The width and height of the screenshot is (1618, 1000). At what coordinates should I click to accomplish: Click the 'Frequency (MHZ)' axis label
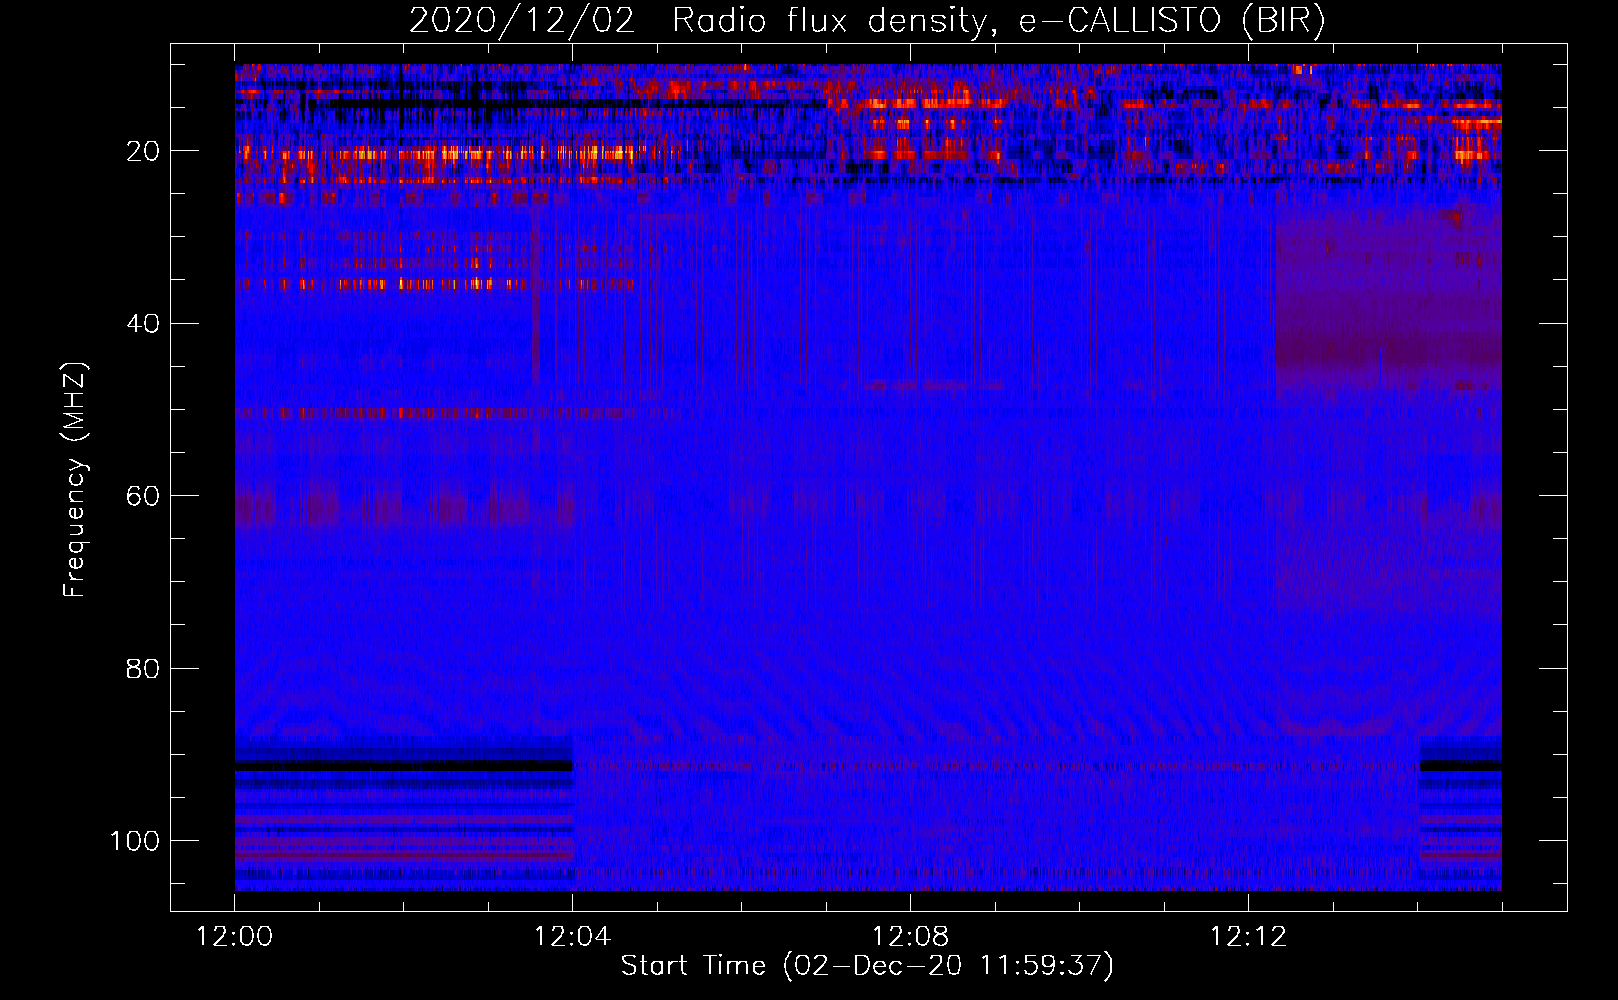pos(75,480)
